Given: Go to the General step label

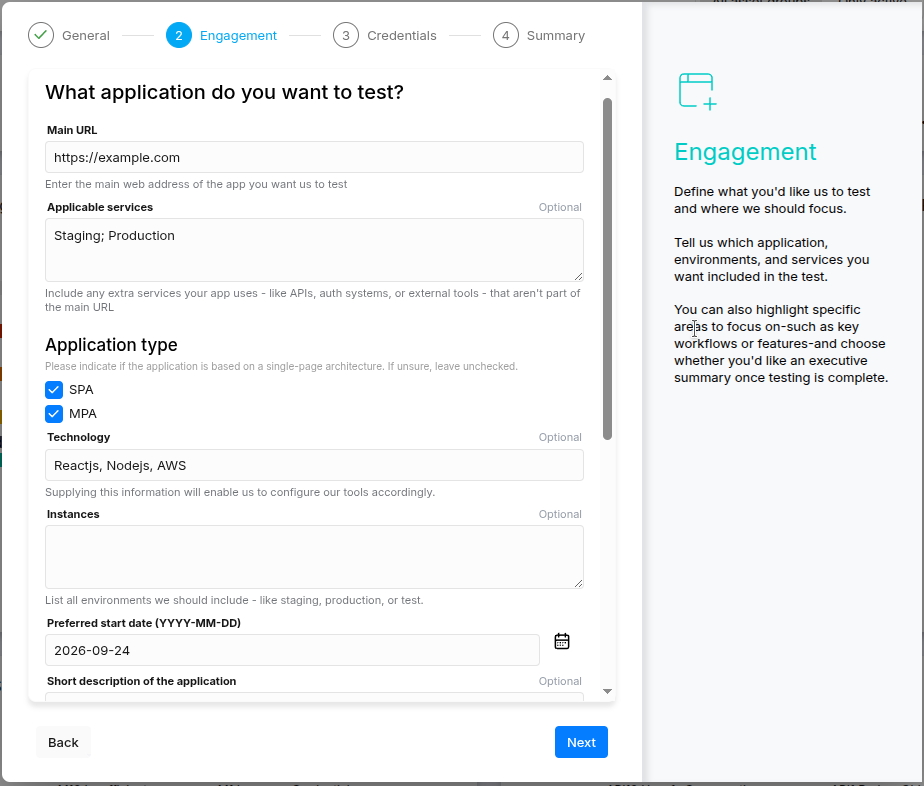Looking at the screenshot, I should click(86, 35).
